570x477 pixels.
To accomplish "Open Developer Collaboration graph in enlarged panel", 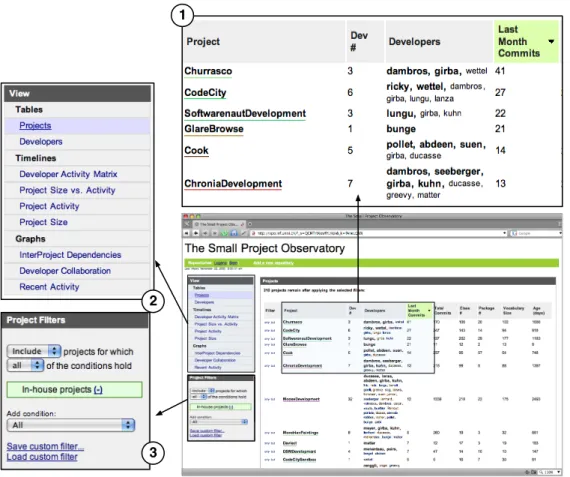I will pos(65,271).
